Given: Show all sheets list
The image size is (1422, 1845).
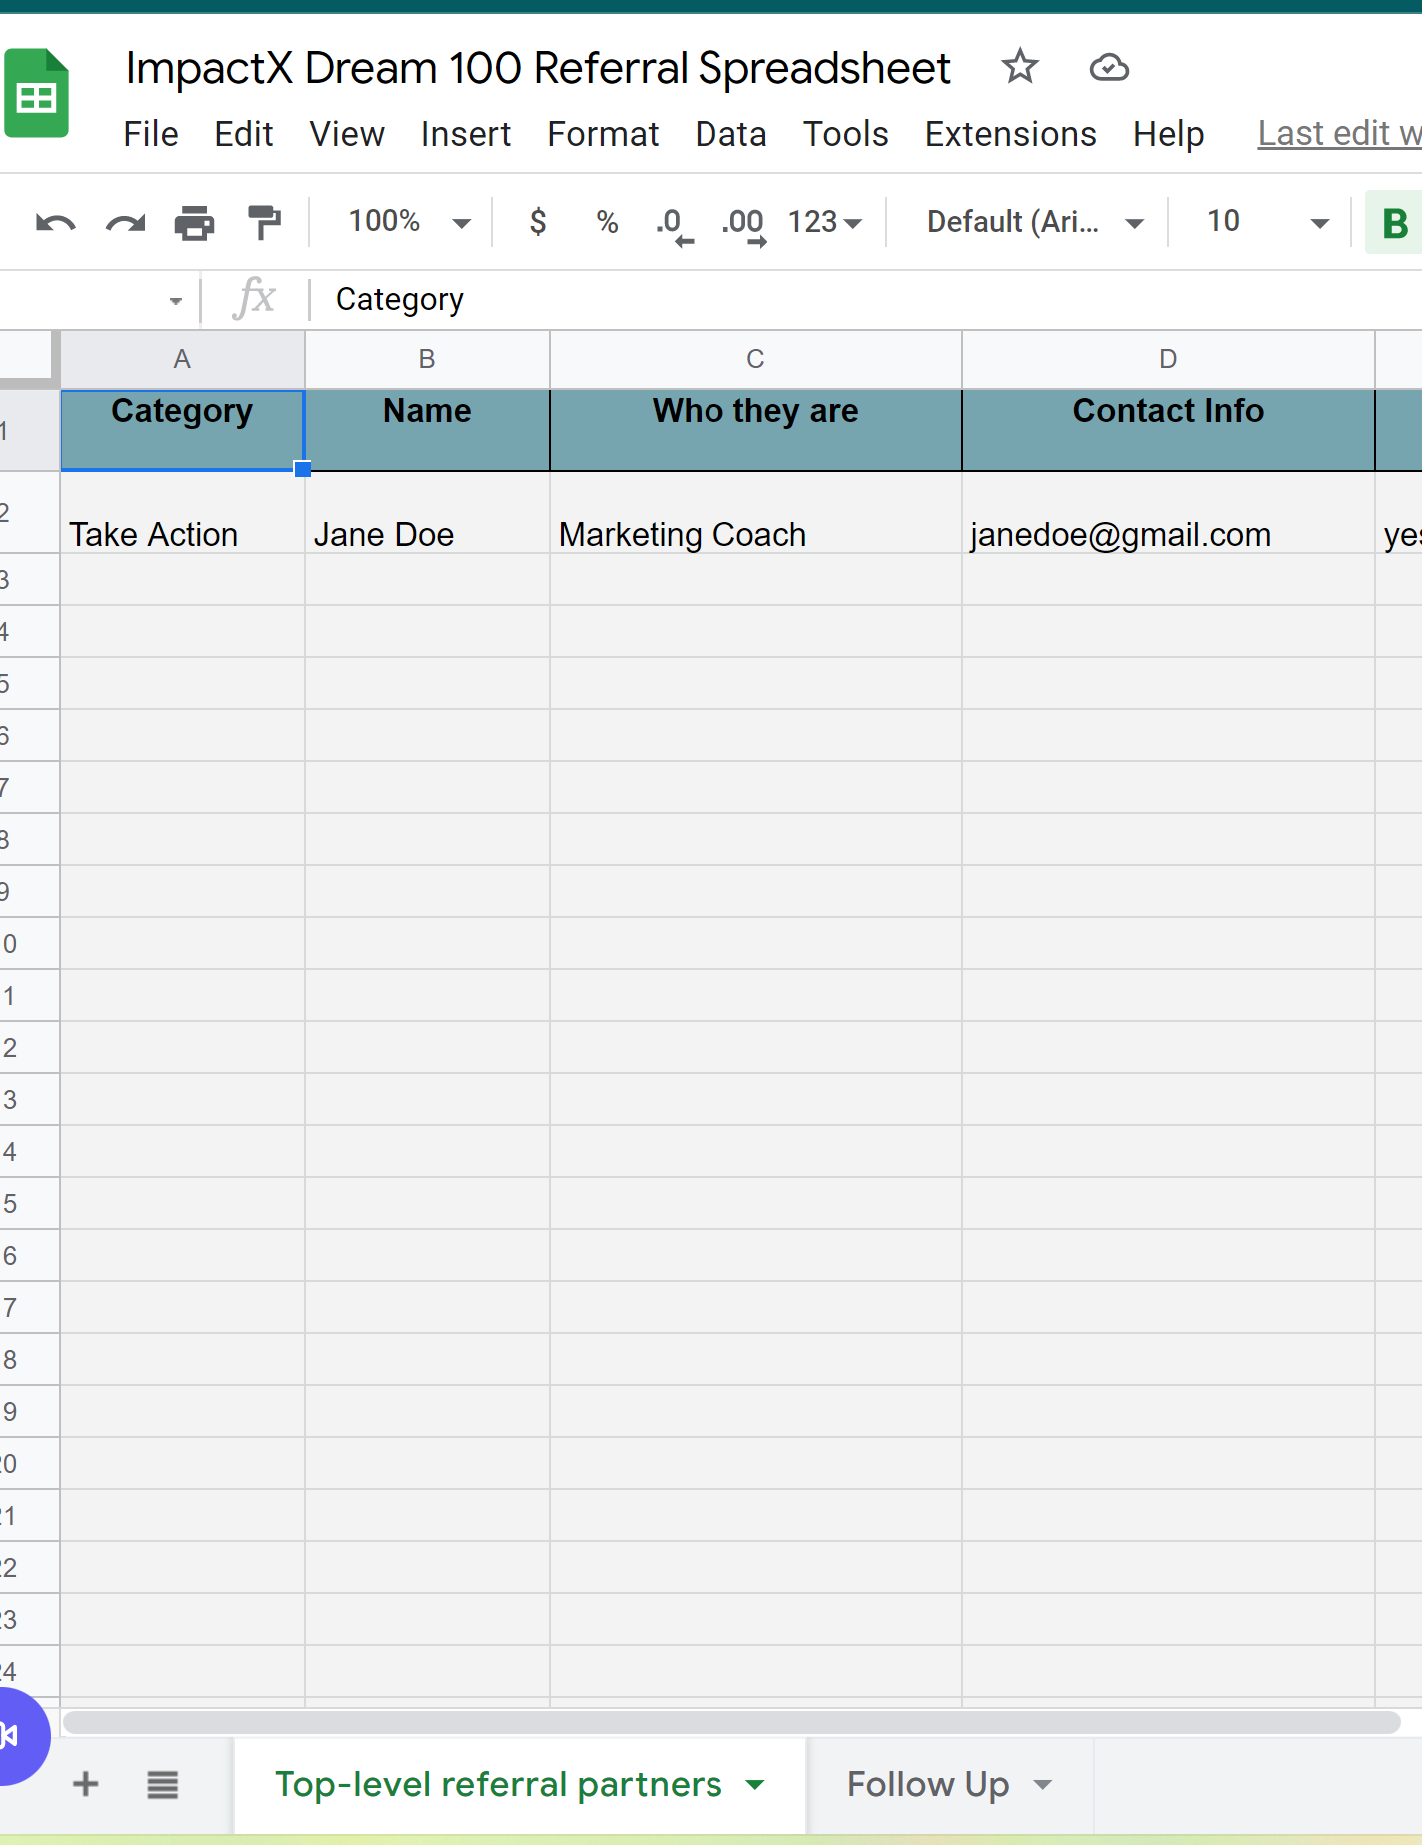Looking at the screenshot, I should [x=162, y=1783].
